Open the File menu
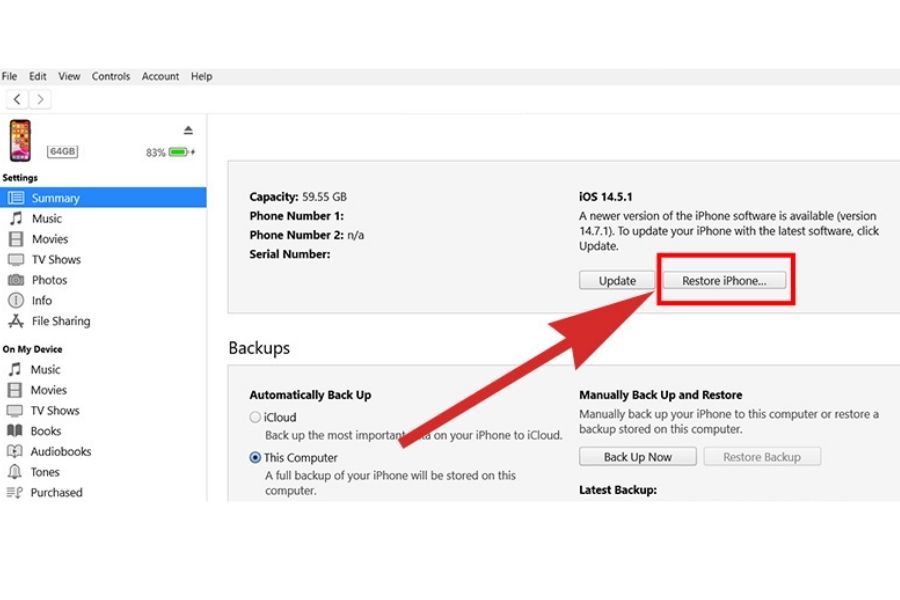The width and height of the screenshot is (900, 600). 9,76
